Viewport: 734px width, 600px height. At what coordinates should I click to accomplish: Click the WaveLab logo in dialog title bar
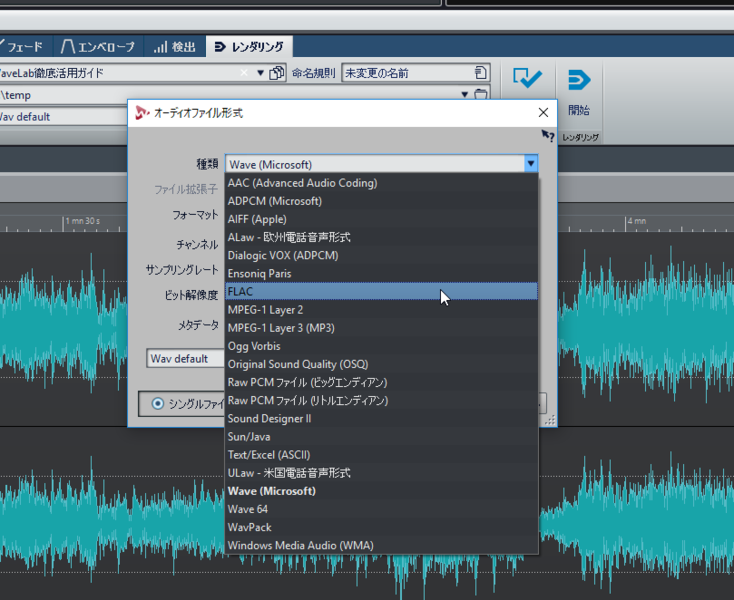point(142,113)
